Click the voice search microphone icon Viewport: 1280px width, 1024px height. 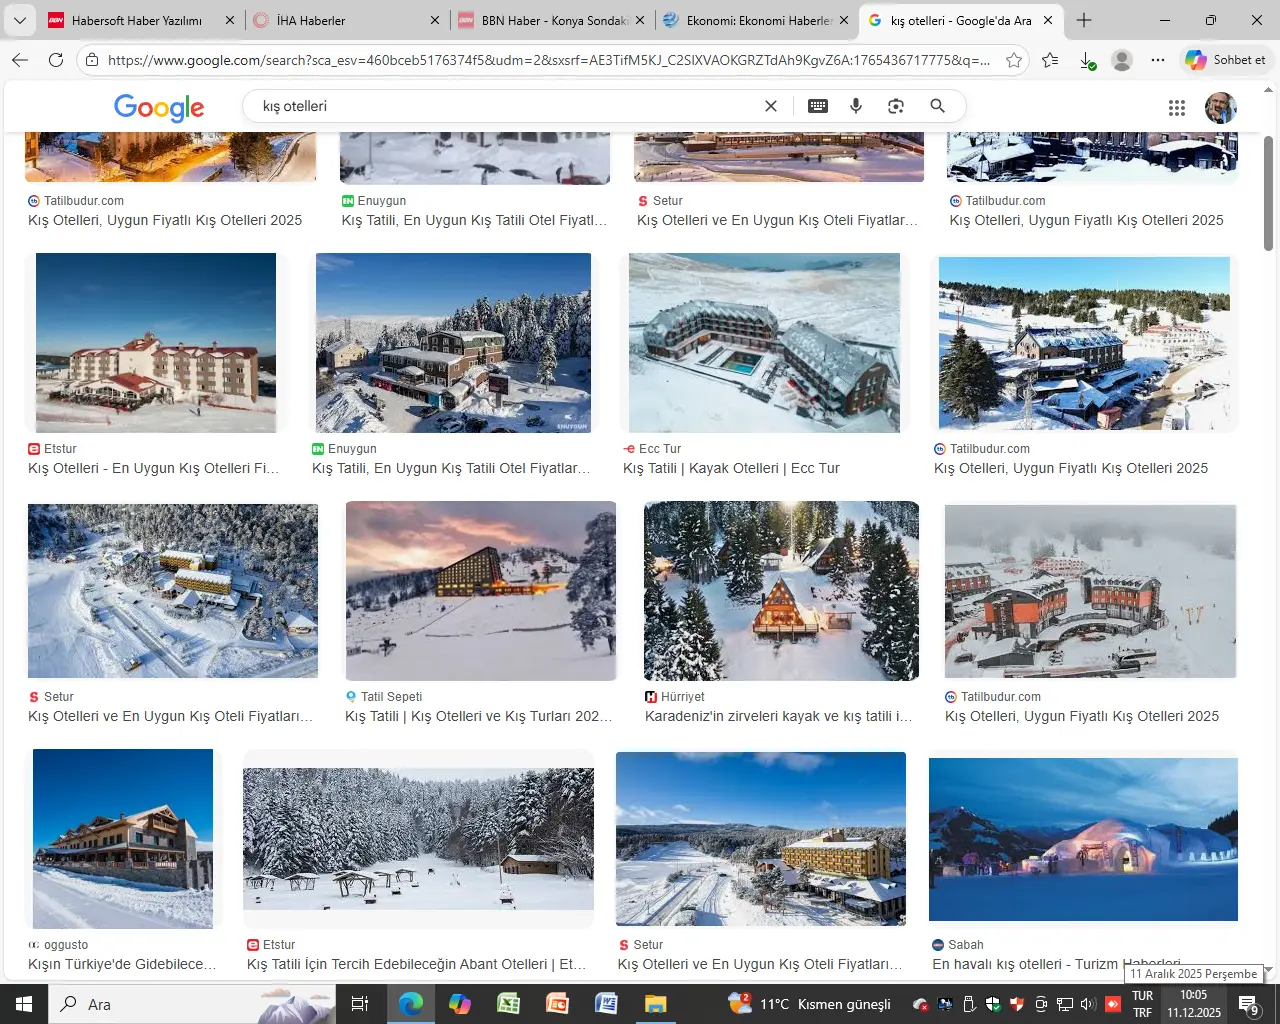[x=856, y=106]
